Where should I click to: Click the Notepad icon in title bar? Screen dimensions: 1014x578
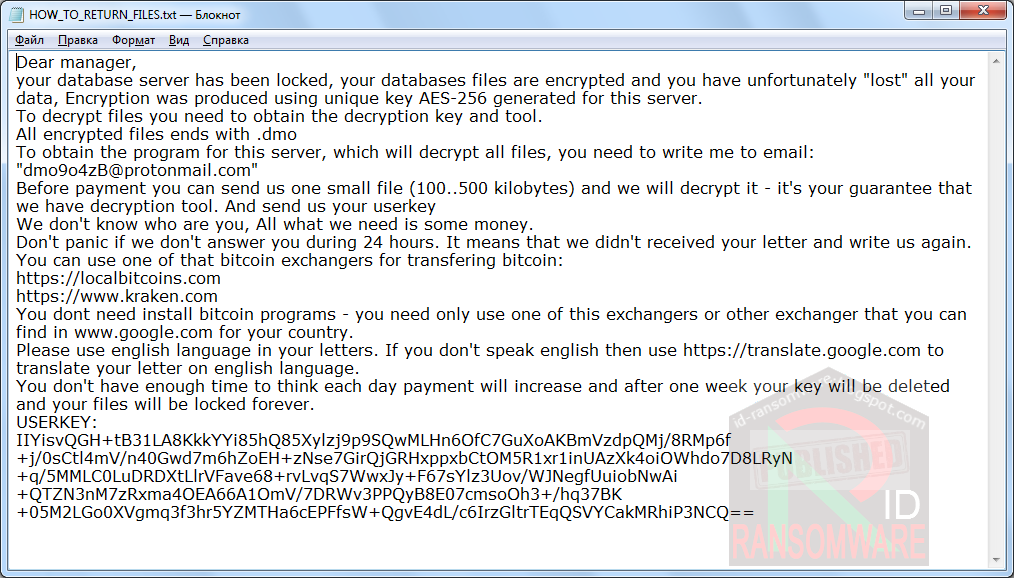coord(16,14)
